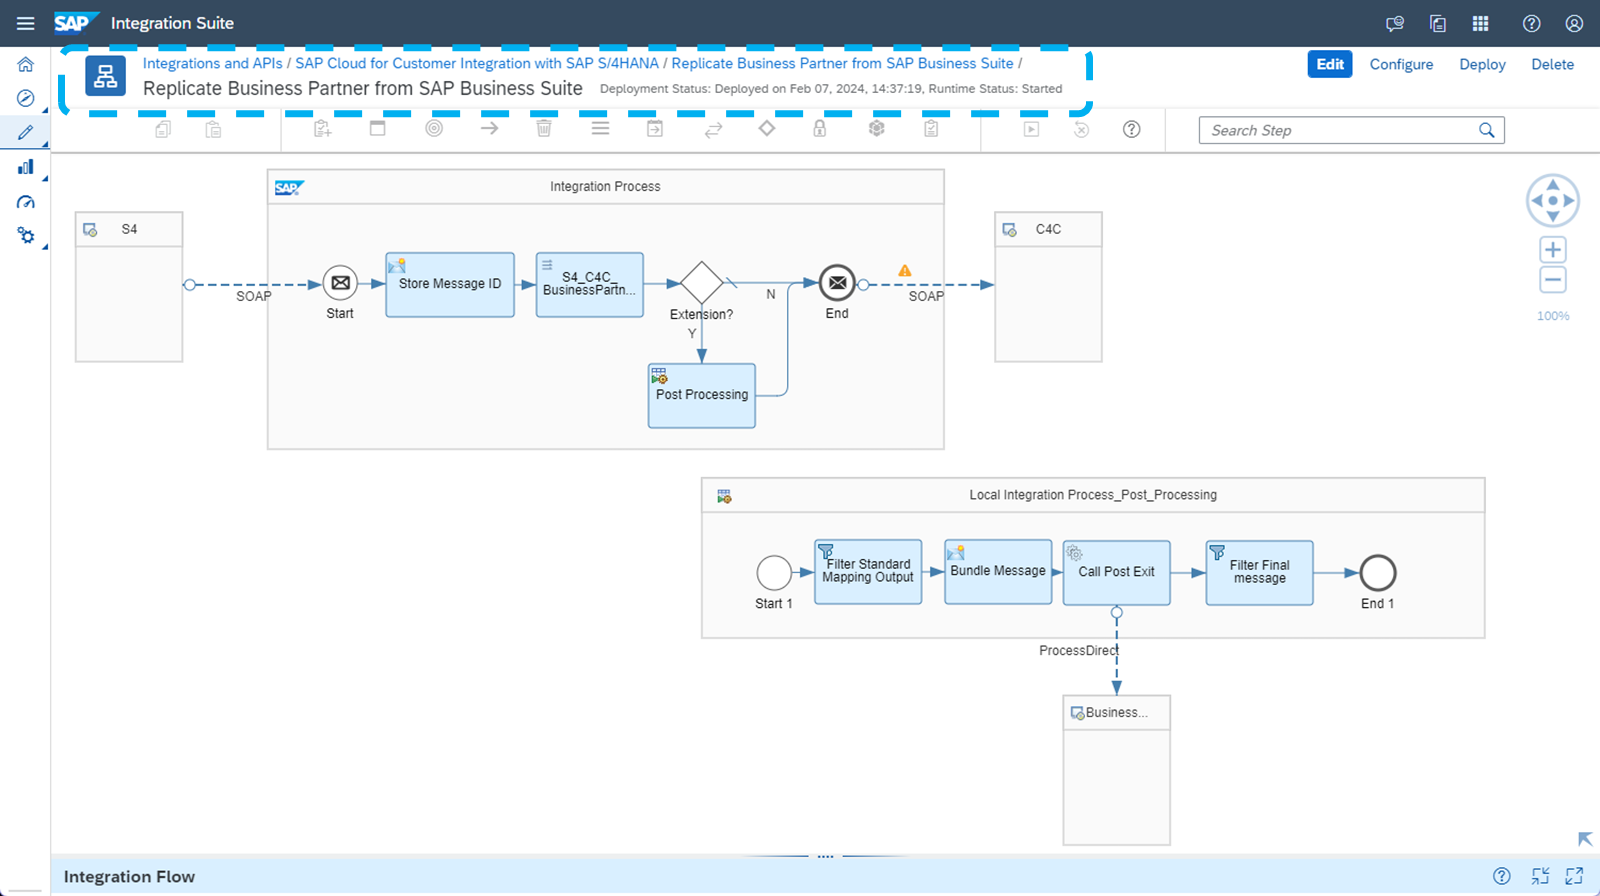1600x896 pixels.
Task: Select the Message Transformers arrows tool
Action: pos(713,130)
